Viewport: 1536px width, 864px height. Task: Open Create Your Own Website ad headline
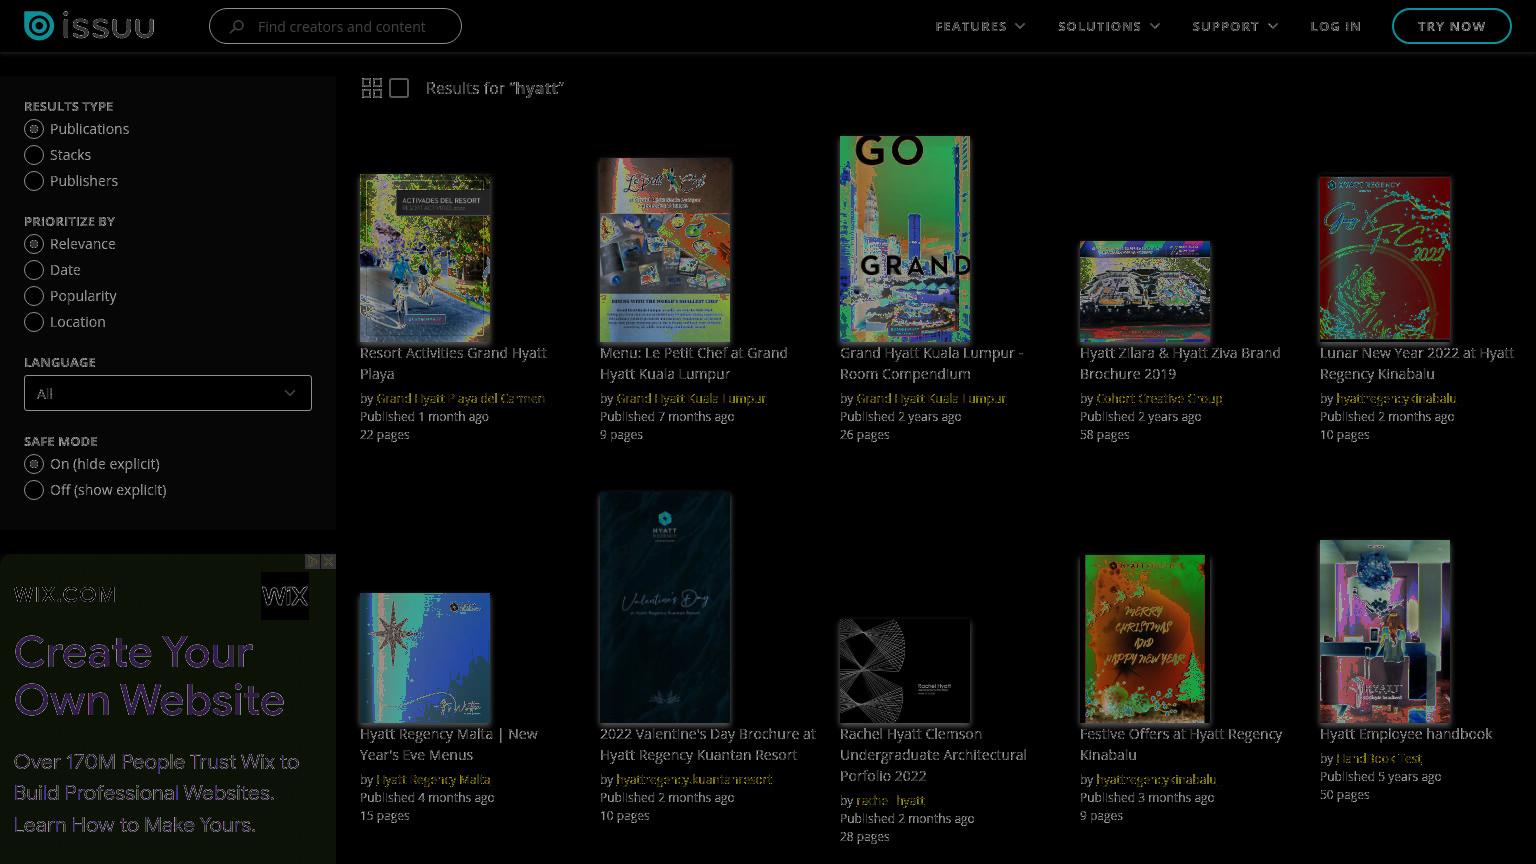[x=150, y=676]
